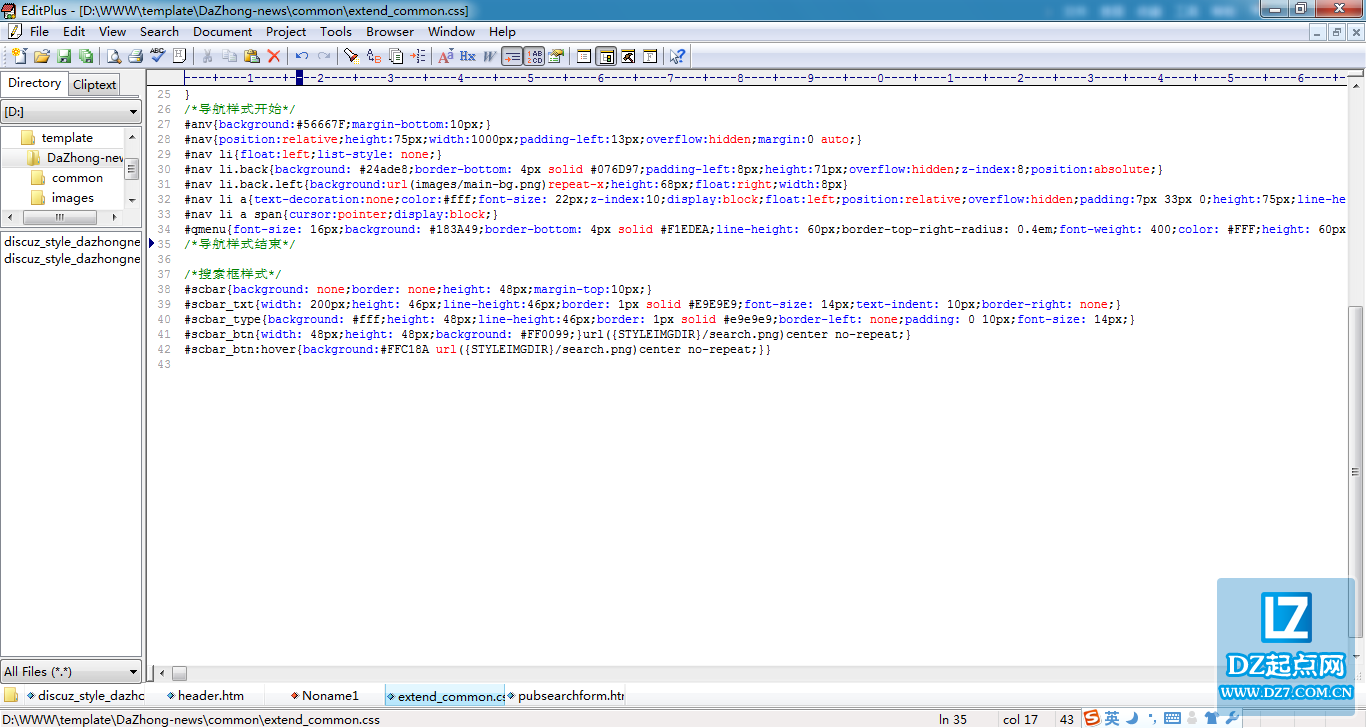Select the common folder in tree
The width and height of the screenshot is (1366, 728).
coord(77,177)
